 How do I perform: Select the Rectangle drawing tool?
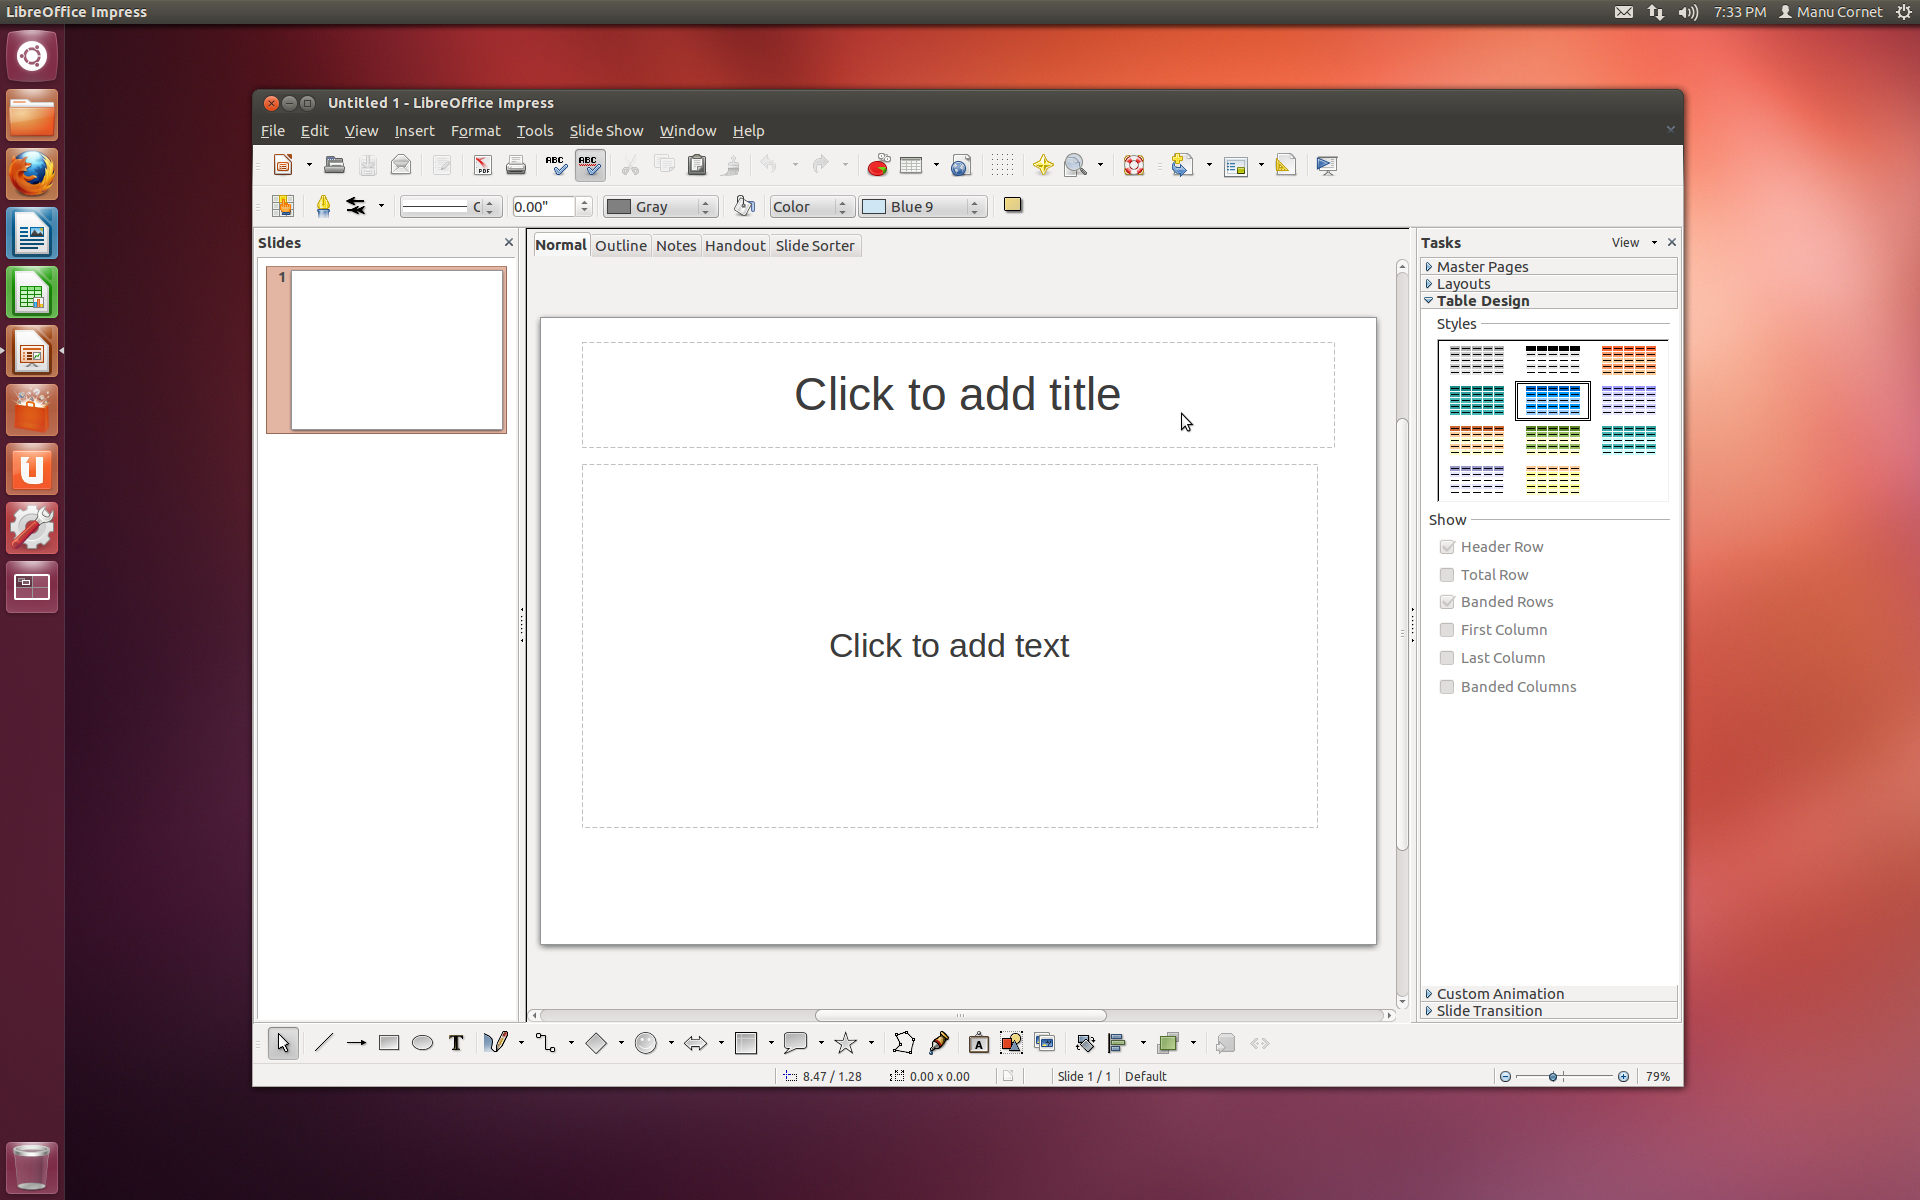pos(389,1043)
